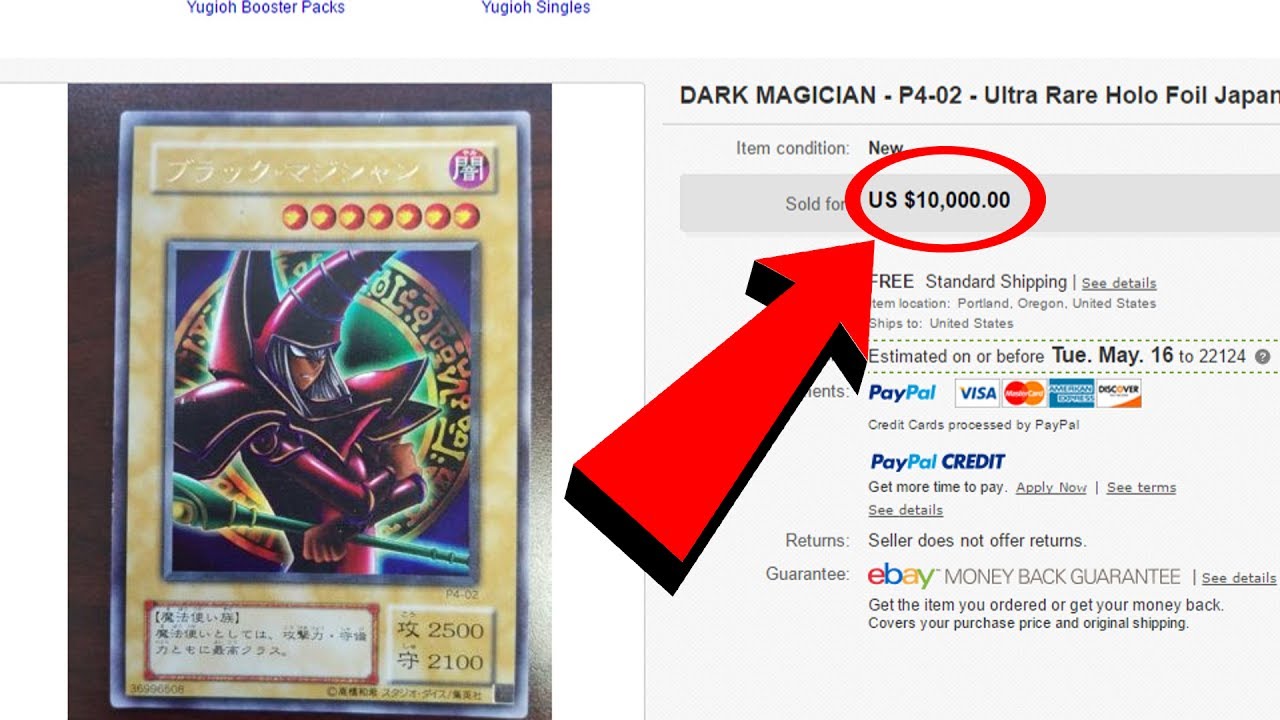
Task: Click Apply Now for PayPal Credit
Action: coord(1051,488)
